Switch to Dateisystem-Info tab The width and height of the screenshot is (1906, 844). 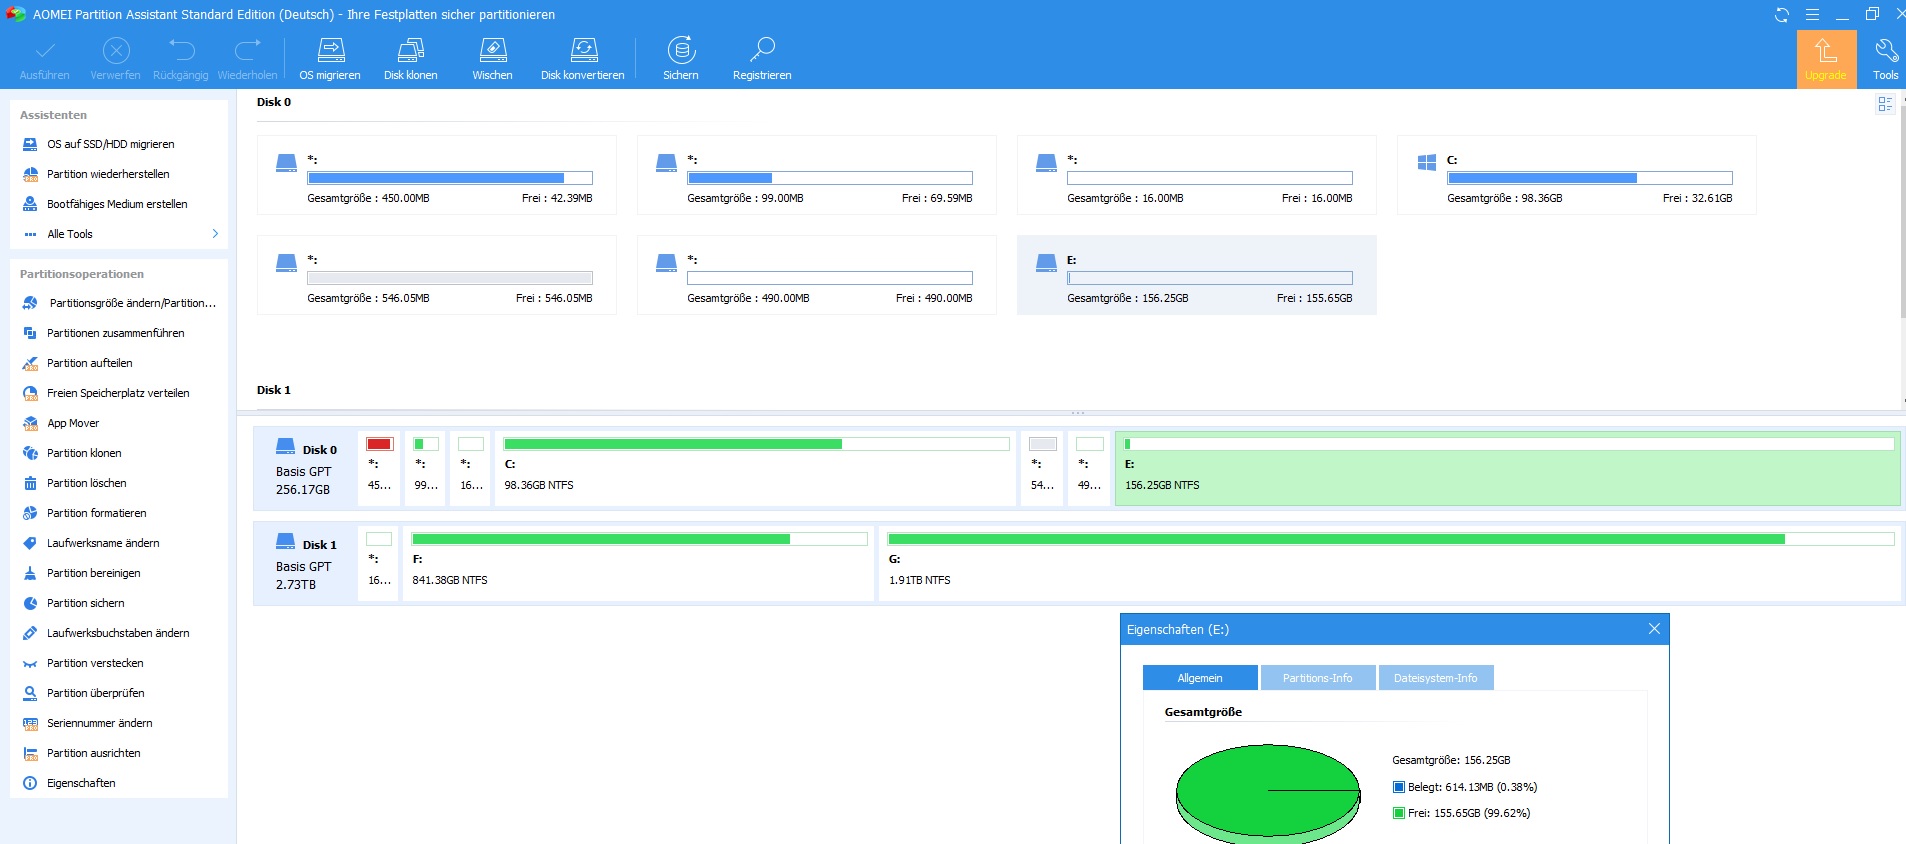[1436, 678]
